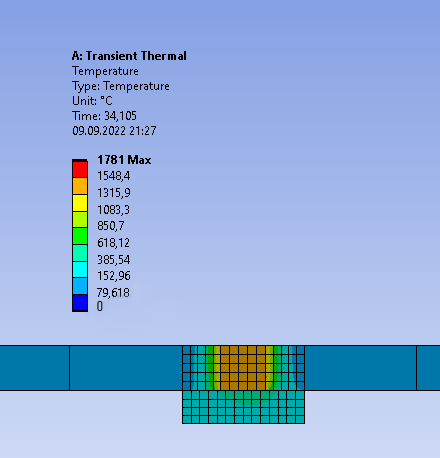
Task: Click the orange hot zone on the mesh
Action: [x=243, y=368]
